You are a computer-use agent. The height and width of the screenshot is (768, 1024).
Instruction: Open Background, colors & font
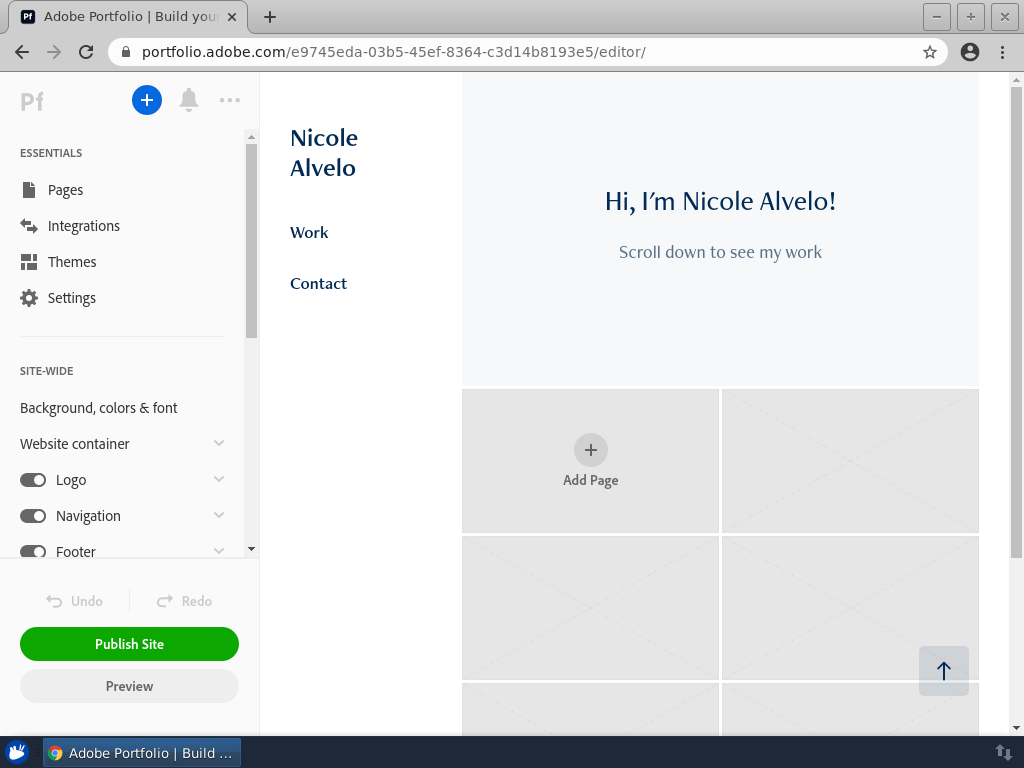point(99,408)
